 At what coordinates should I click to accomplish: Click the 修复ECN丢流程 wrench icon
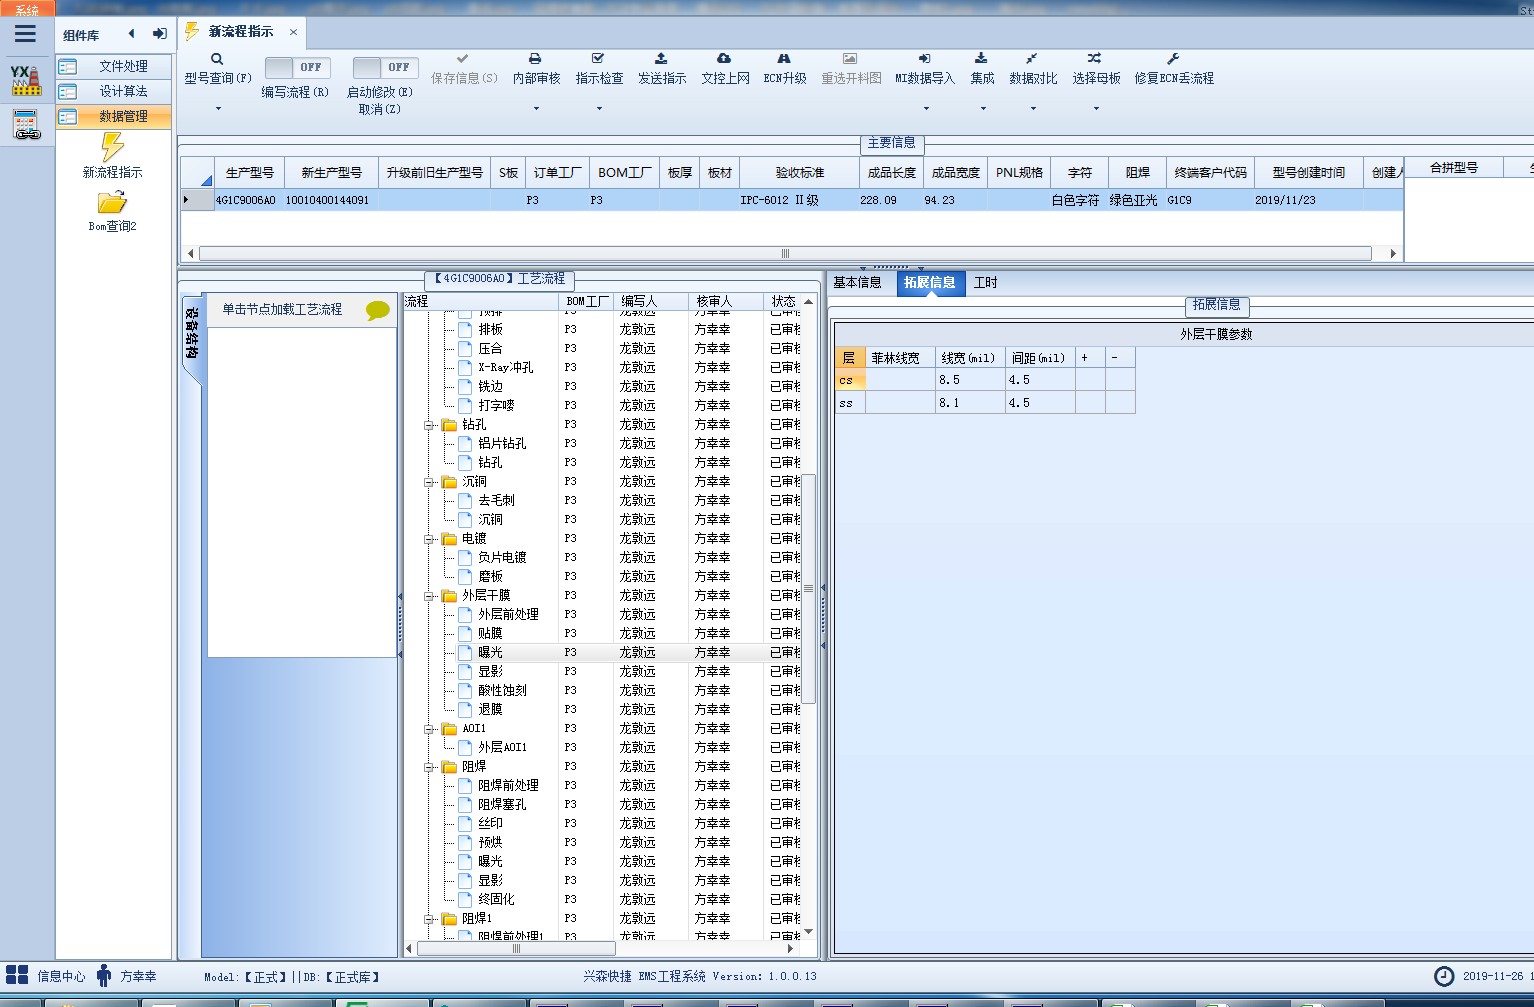coord(1173,59)
